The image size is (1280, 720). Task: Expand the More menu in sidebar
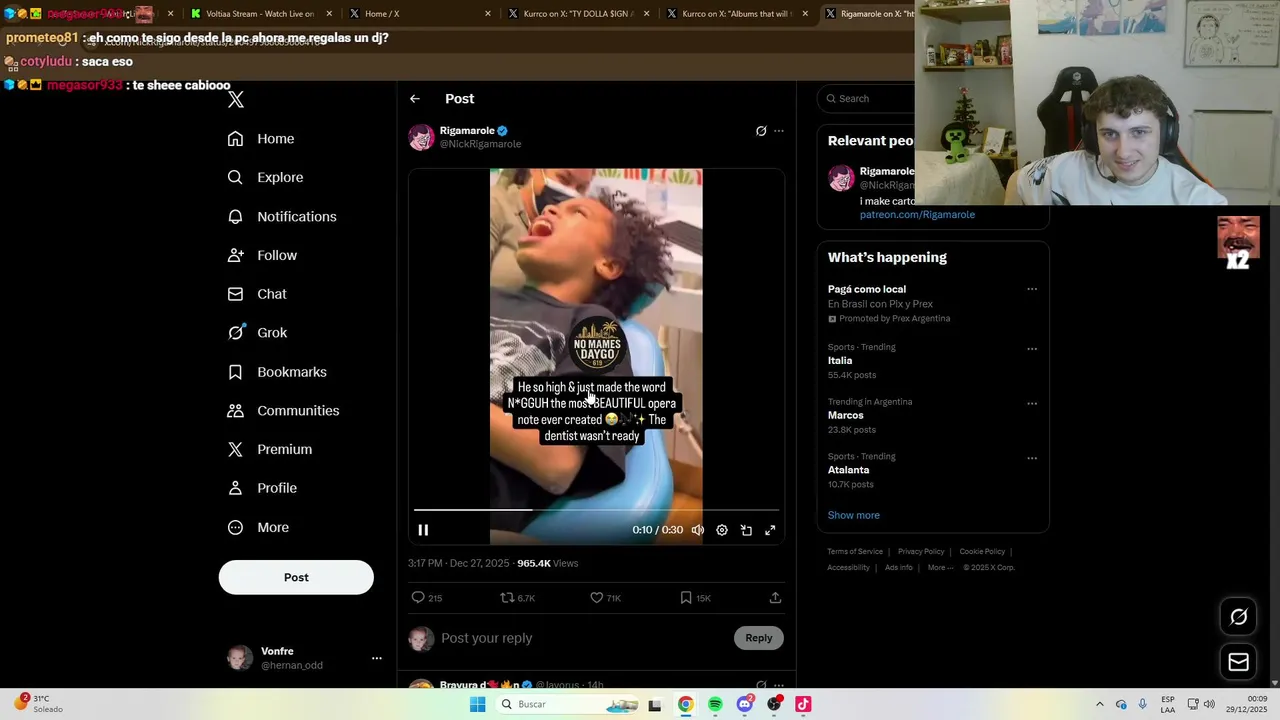[x=259, y=527]
